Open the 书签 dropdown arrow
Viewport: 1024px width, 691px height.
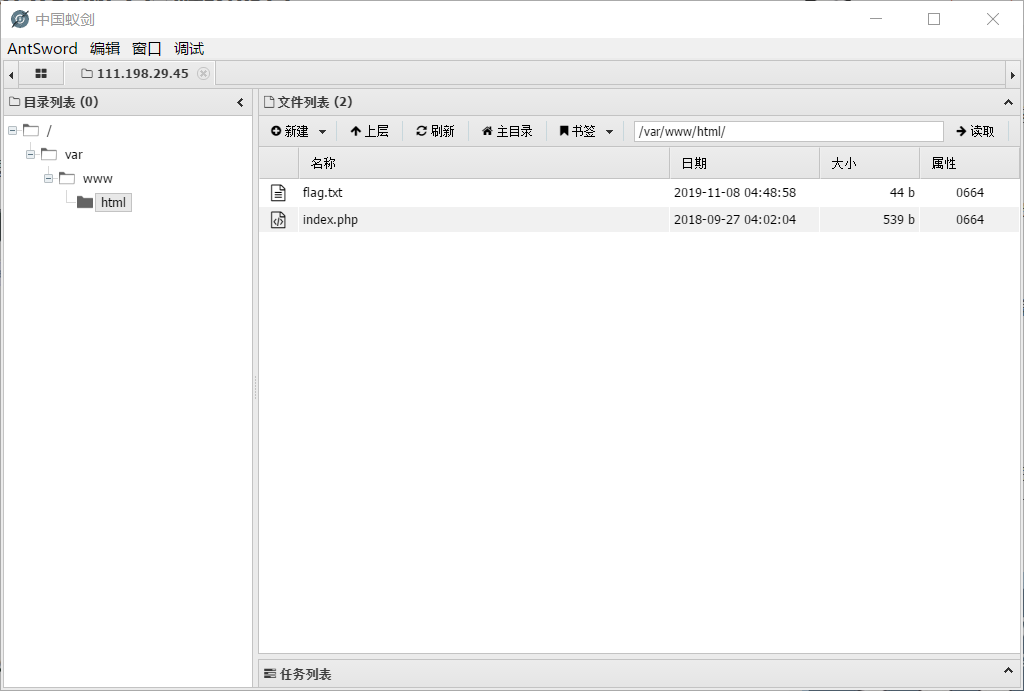(x=609, y=132)
